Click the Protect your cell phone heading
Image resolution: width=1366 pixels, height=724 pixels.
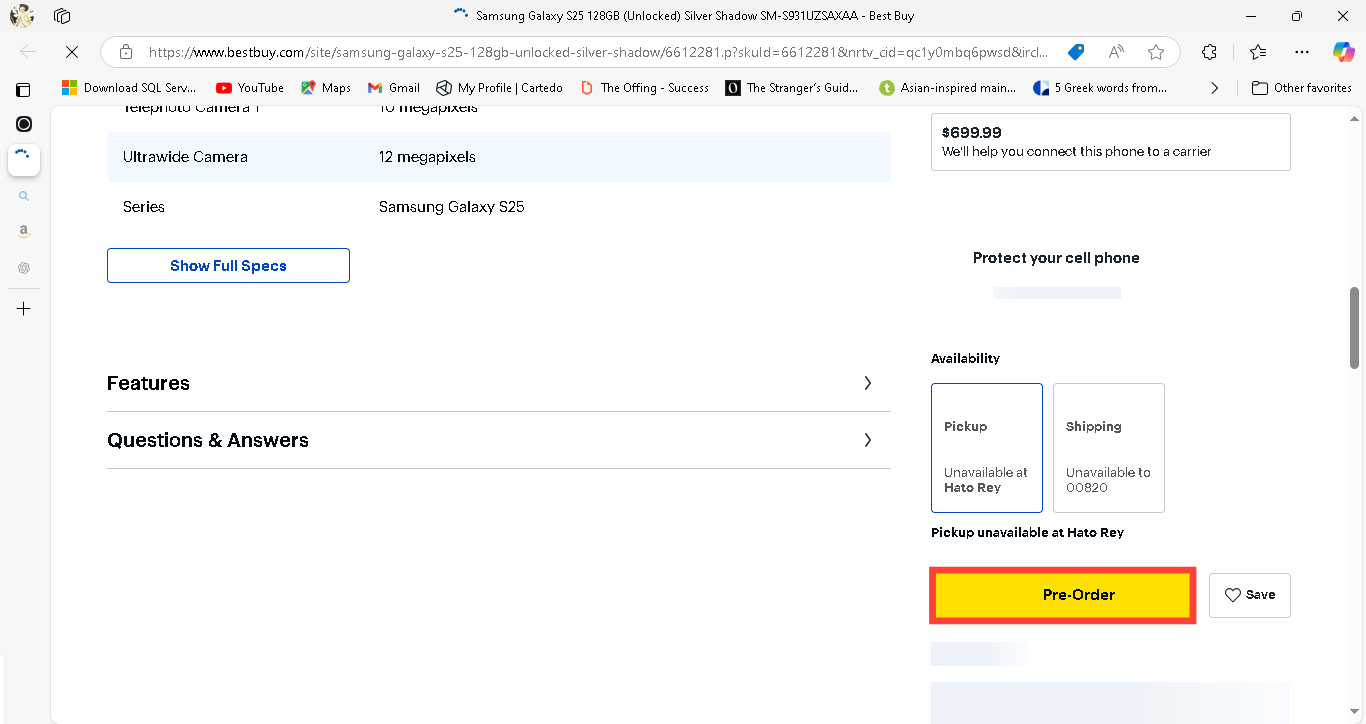click(1056, 258)
